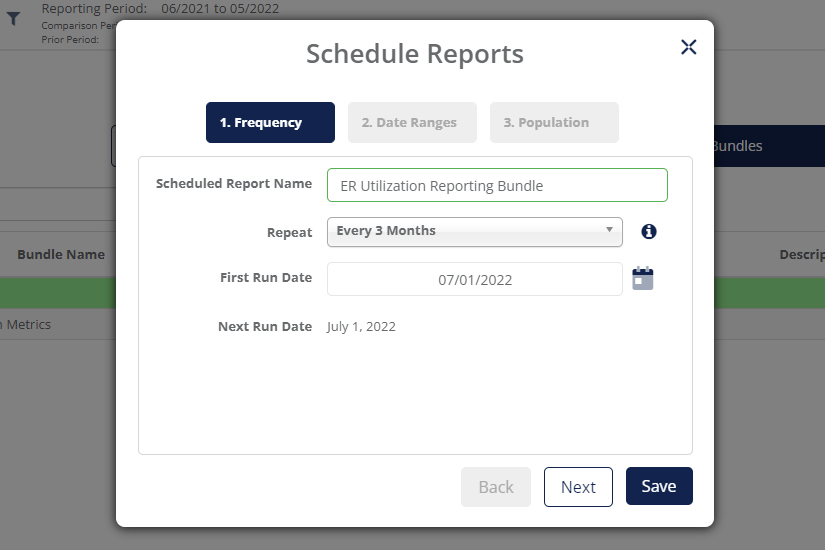The height and width of the screenshot is (550, 825).
Task: Click the info icon beside Repeat
Action: [649, 232]
